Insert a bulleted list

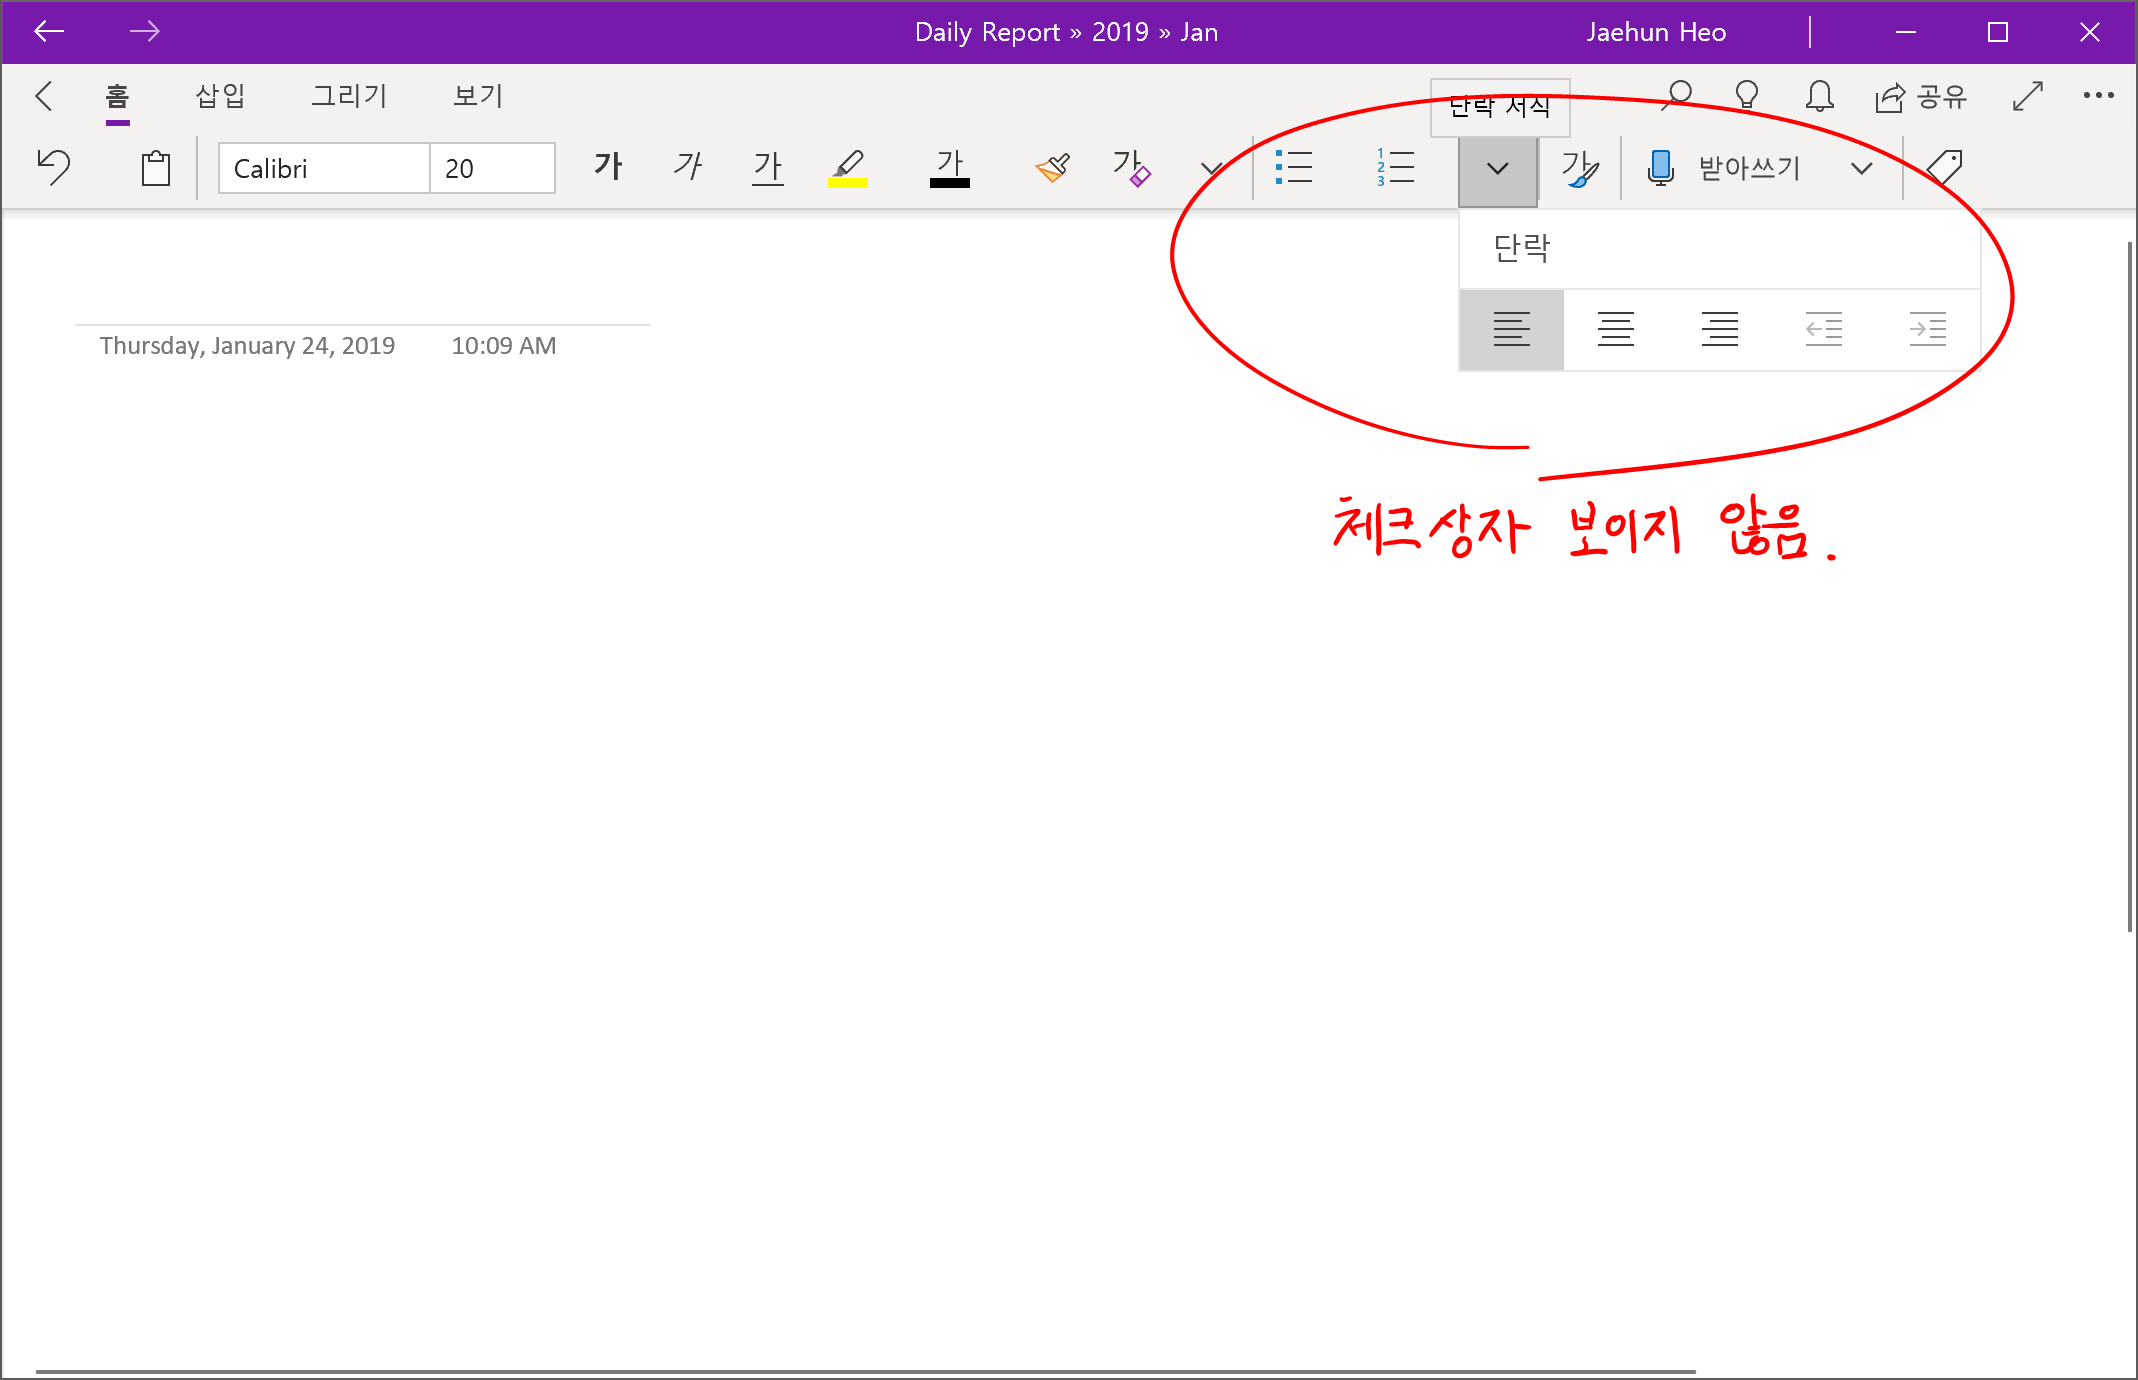tap(1294, 168)
